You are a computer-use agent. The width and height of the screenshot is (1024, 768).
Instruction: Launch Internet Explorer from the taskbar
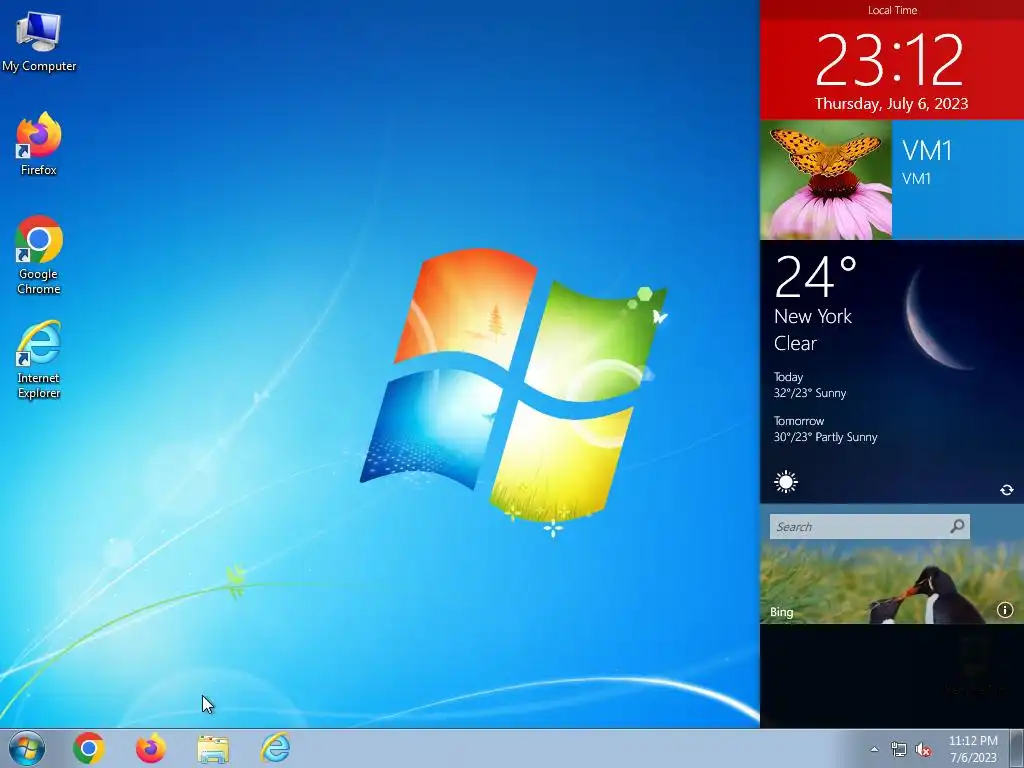275,748
